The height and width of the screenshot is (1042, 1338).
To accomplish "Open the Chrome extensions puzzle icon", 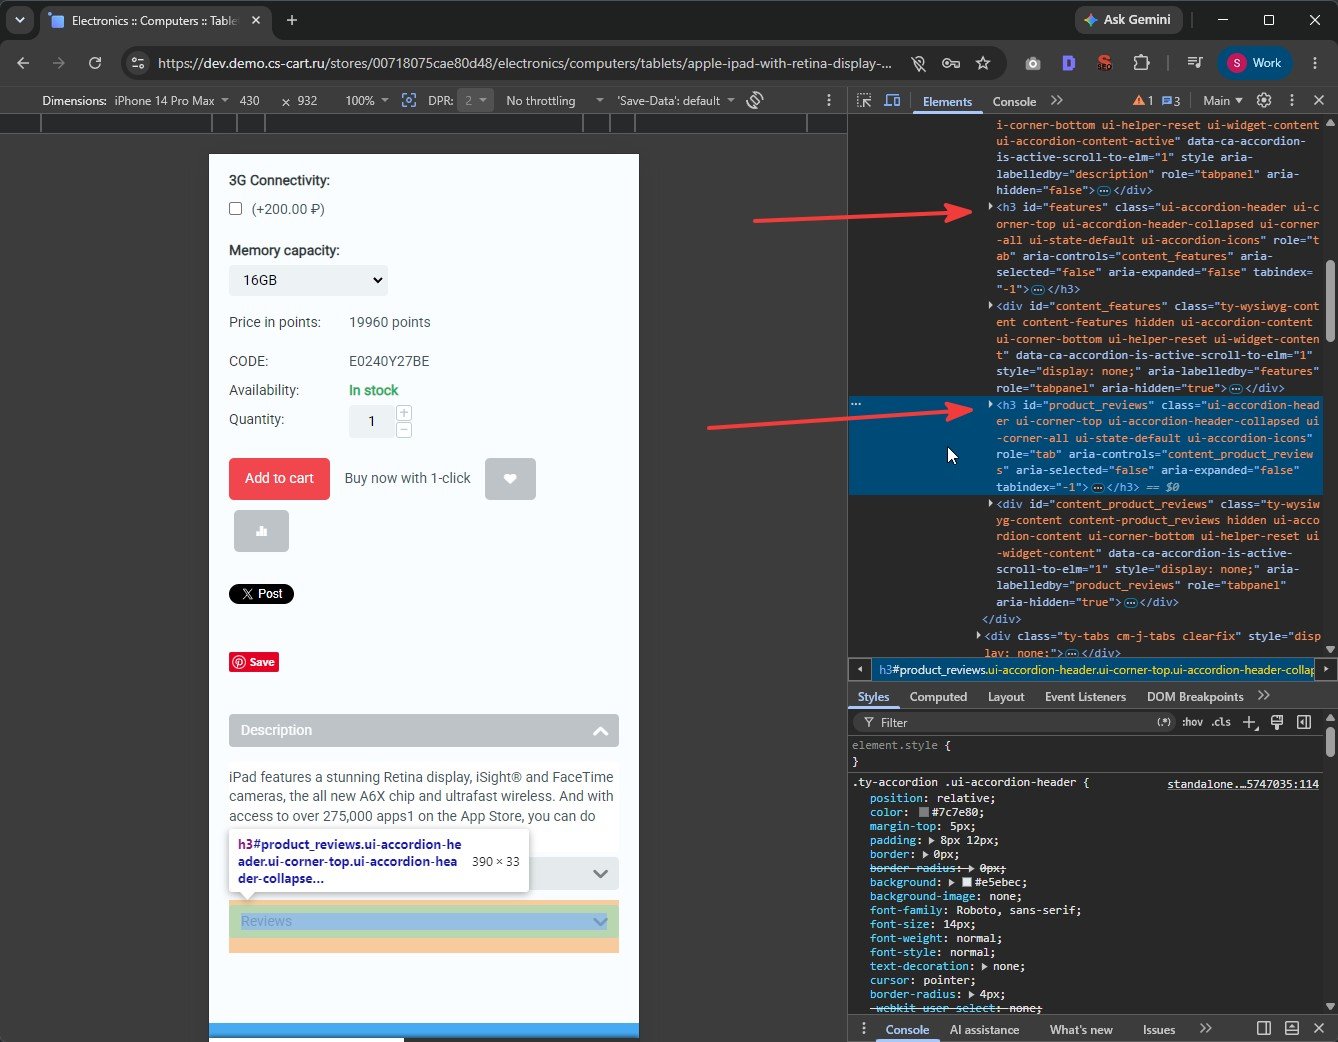I will (1141, 63).
